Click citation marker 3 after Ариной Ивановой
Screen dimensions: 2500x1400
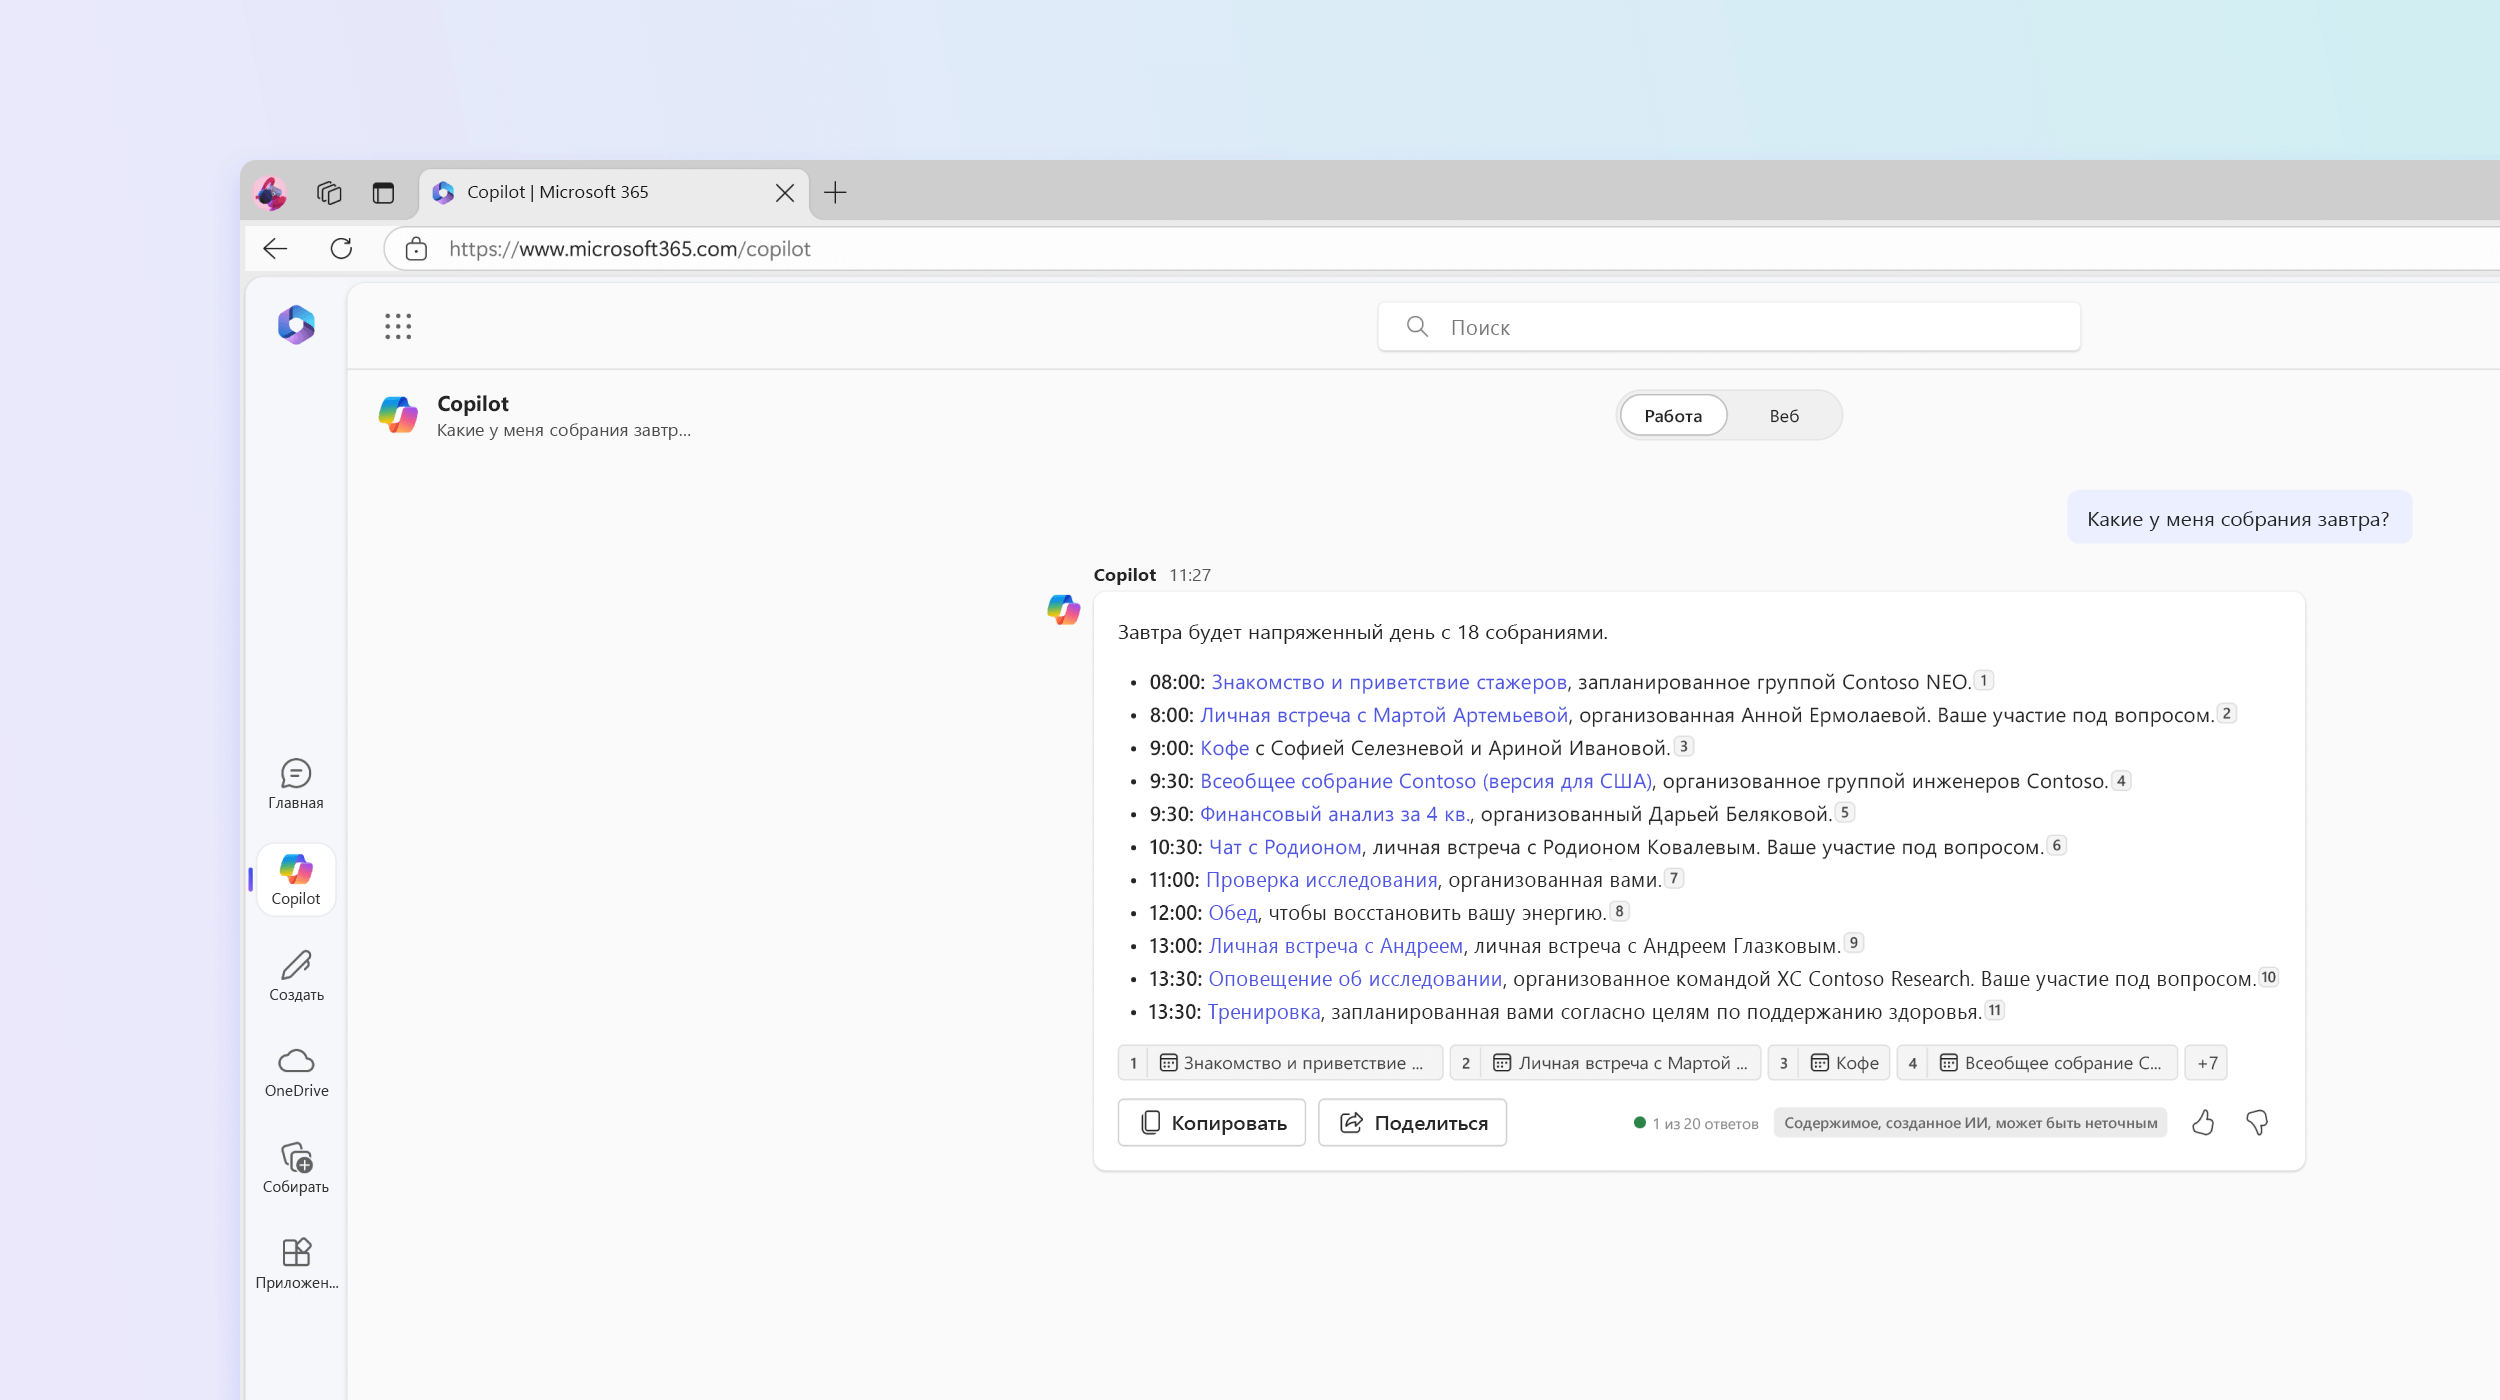point(1683,746)
